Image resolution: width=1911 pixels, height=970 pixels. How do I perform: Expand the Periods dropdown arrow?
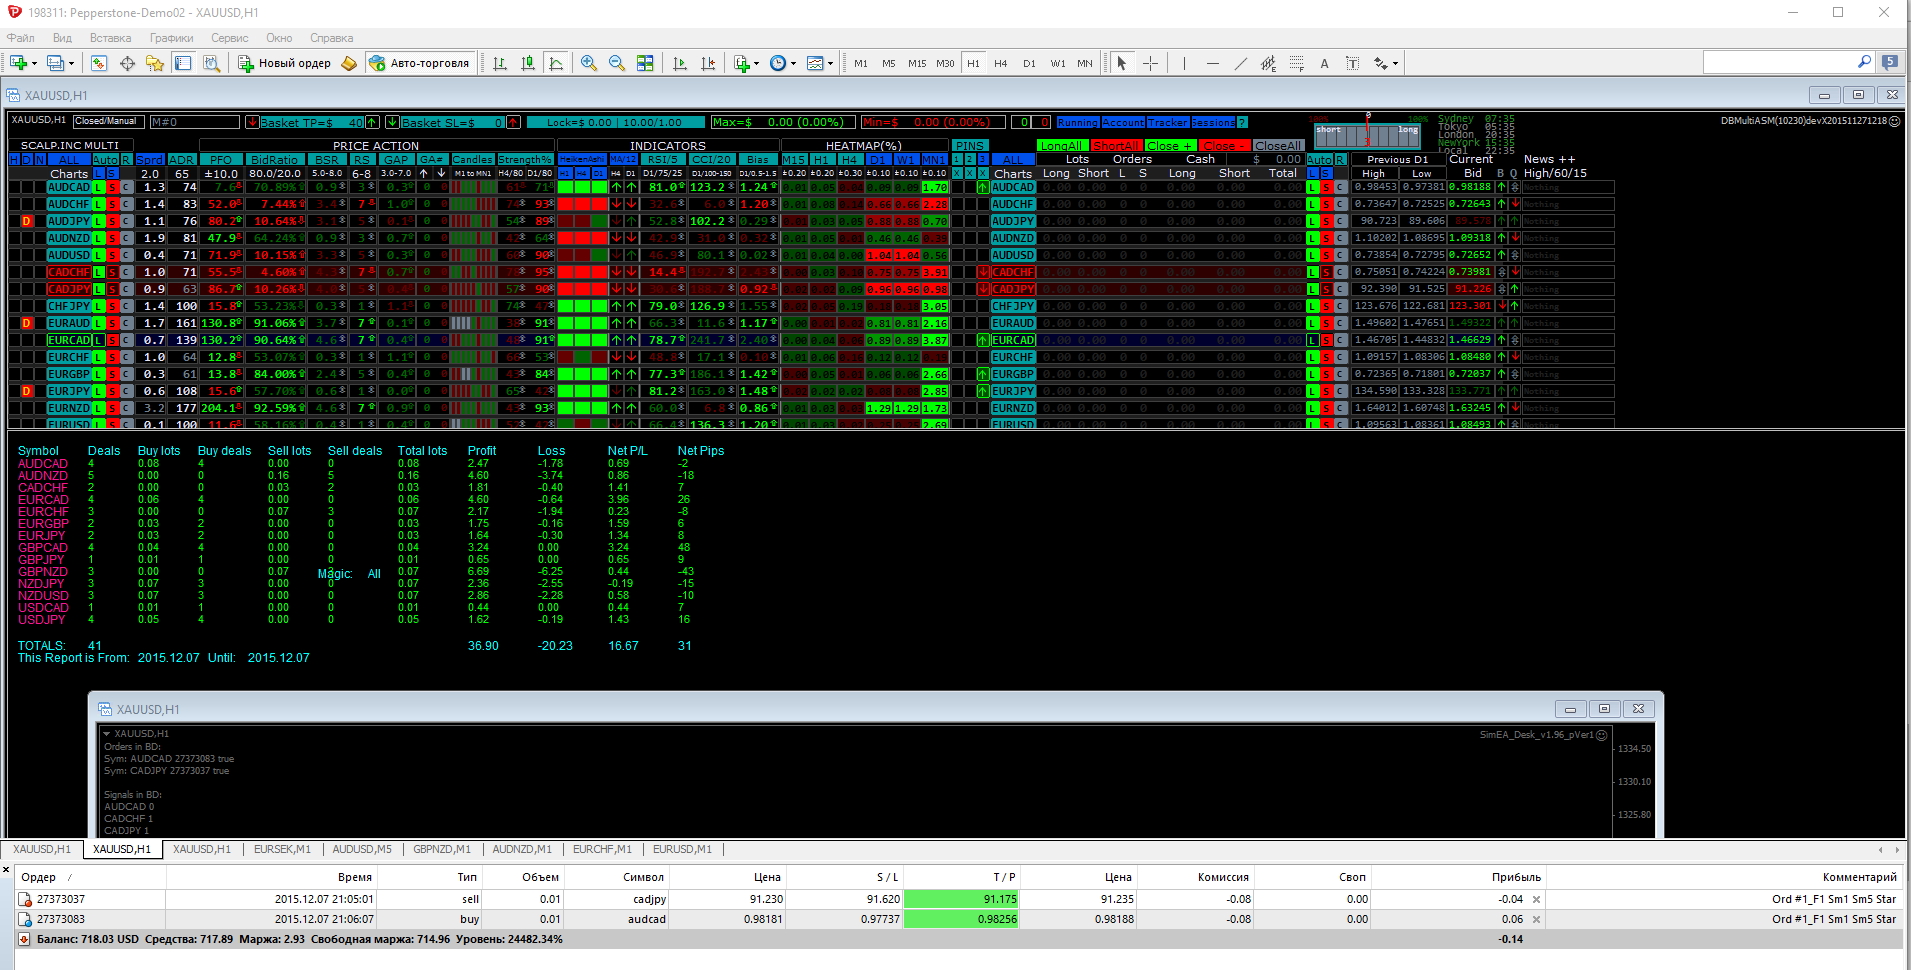tap(793, 64)
